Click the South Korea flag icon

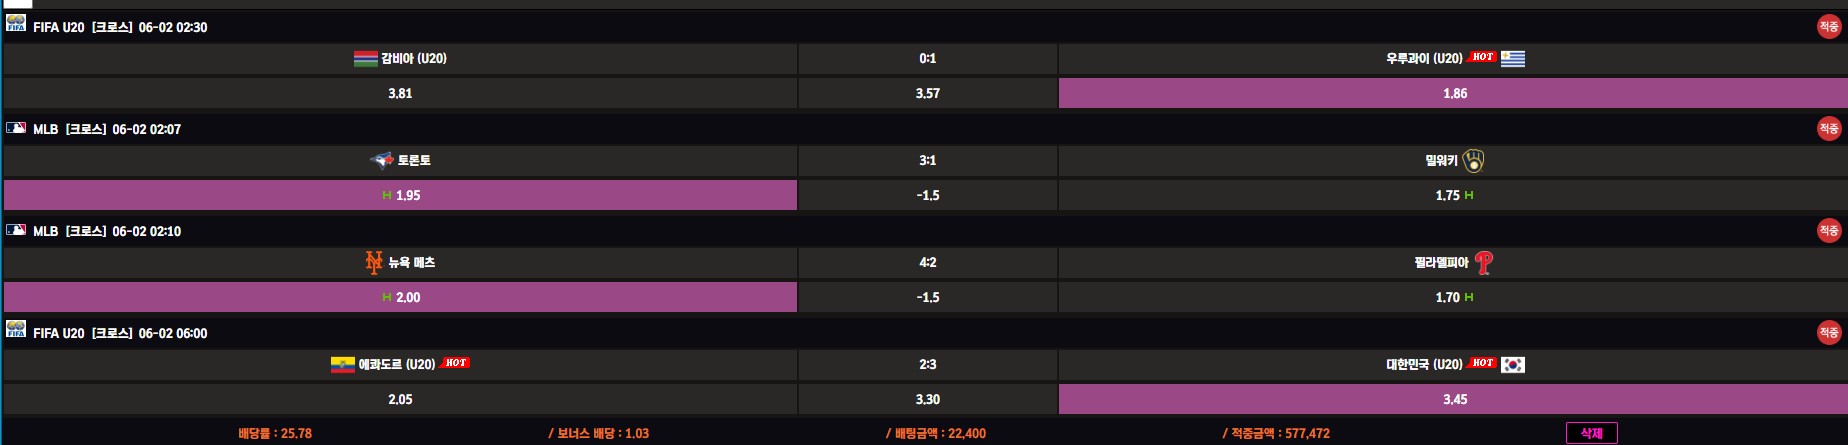(x=1512, y=365)
